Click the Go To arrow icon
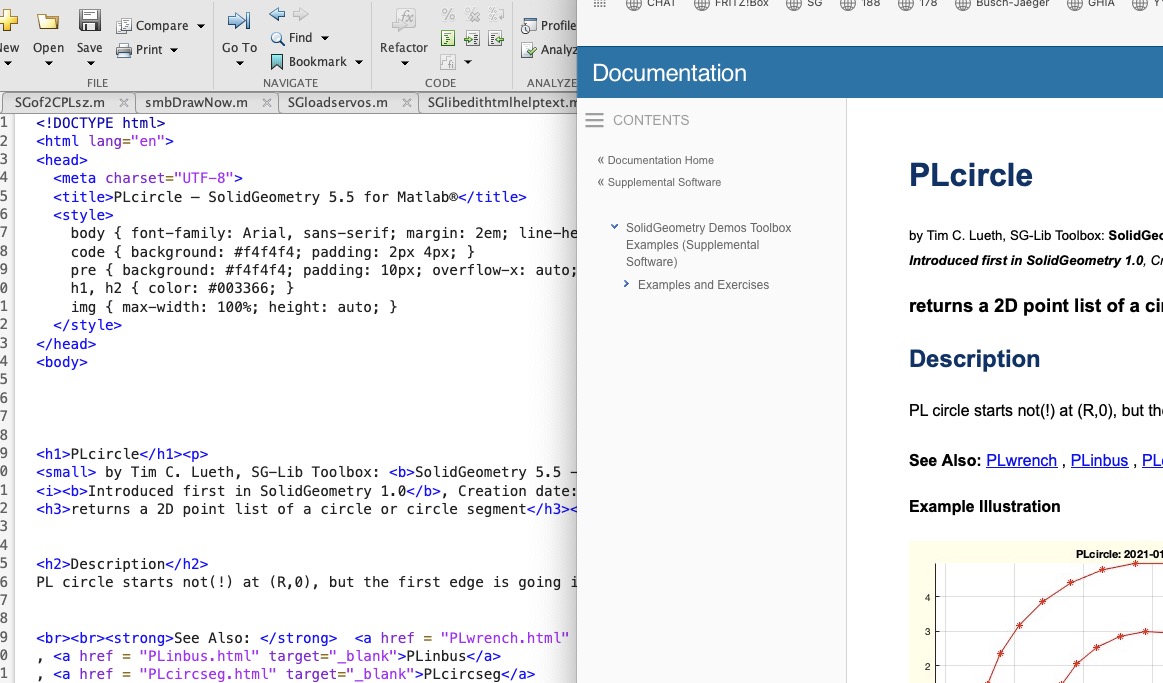The image size is (1163, 683). (239, 22)
